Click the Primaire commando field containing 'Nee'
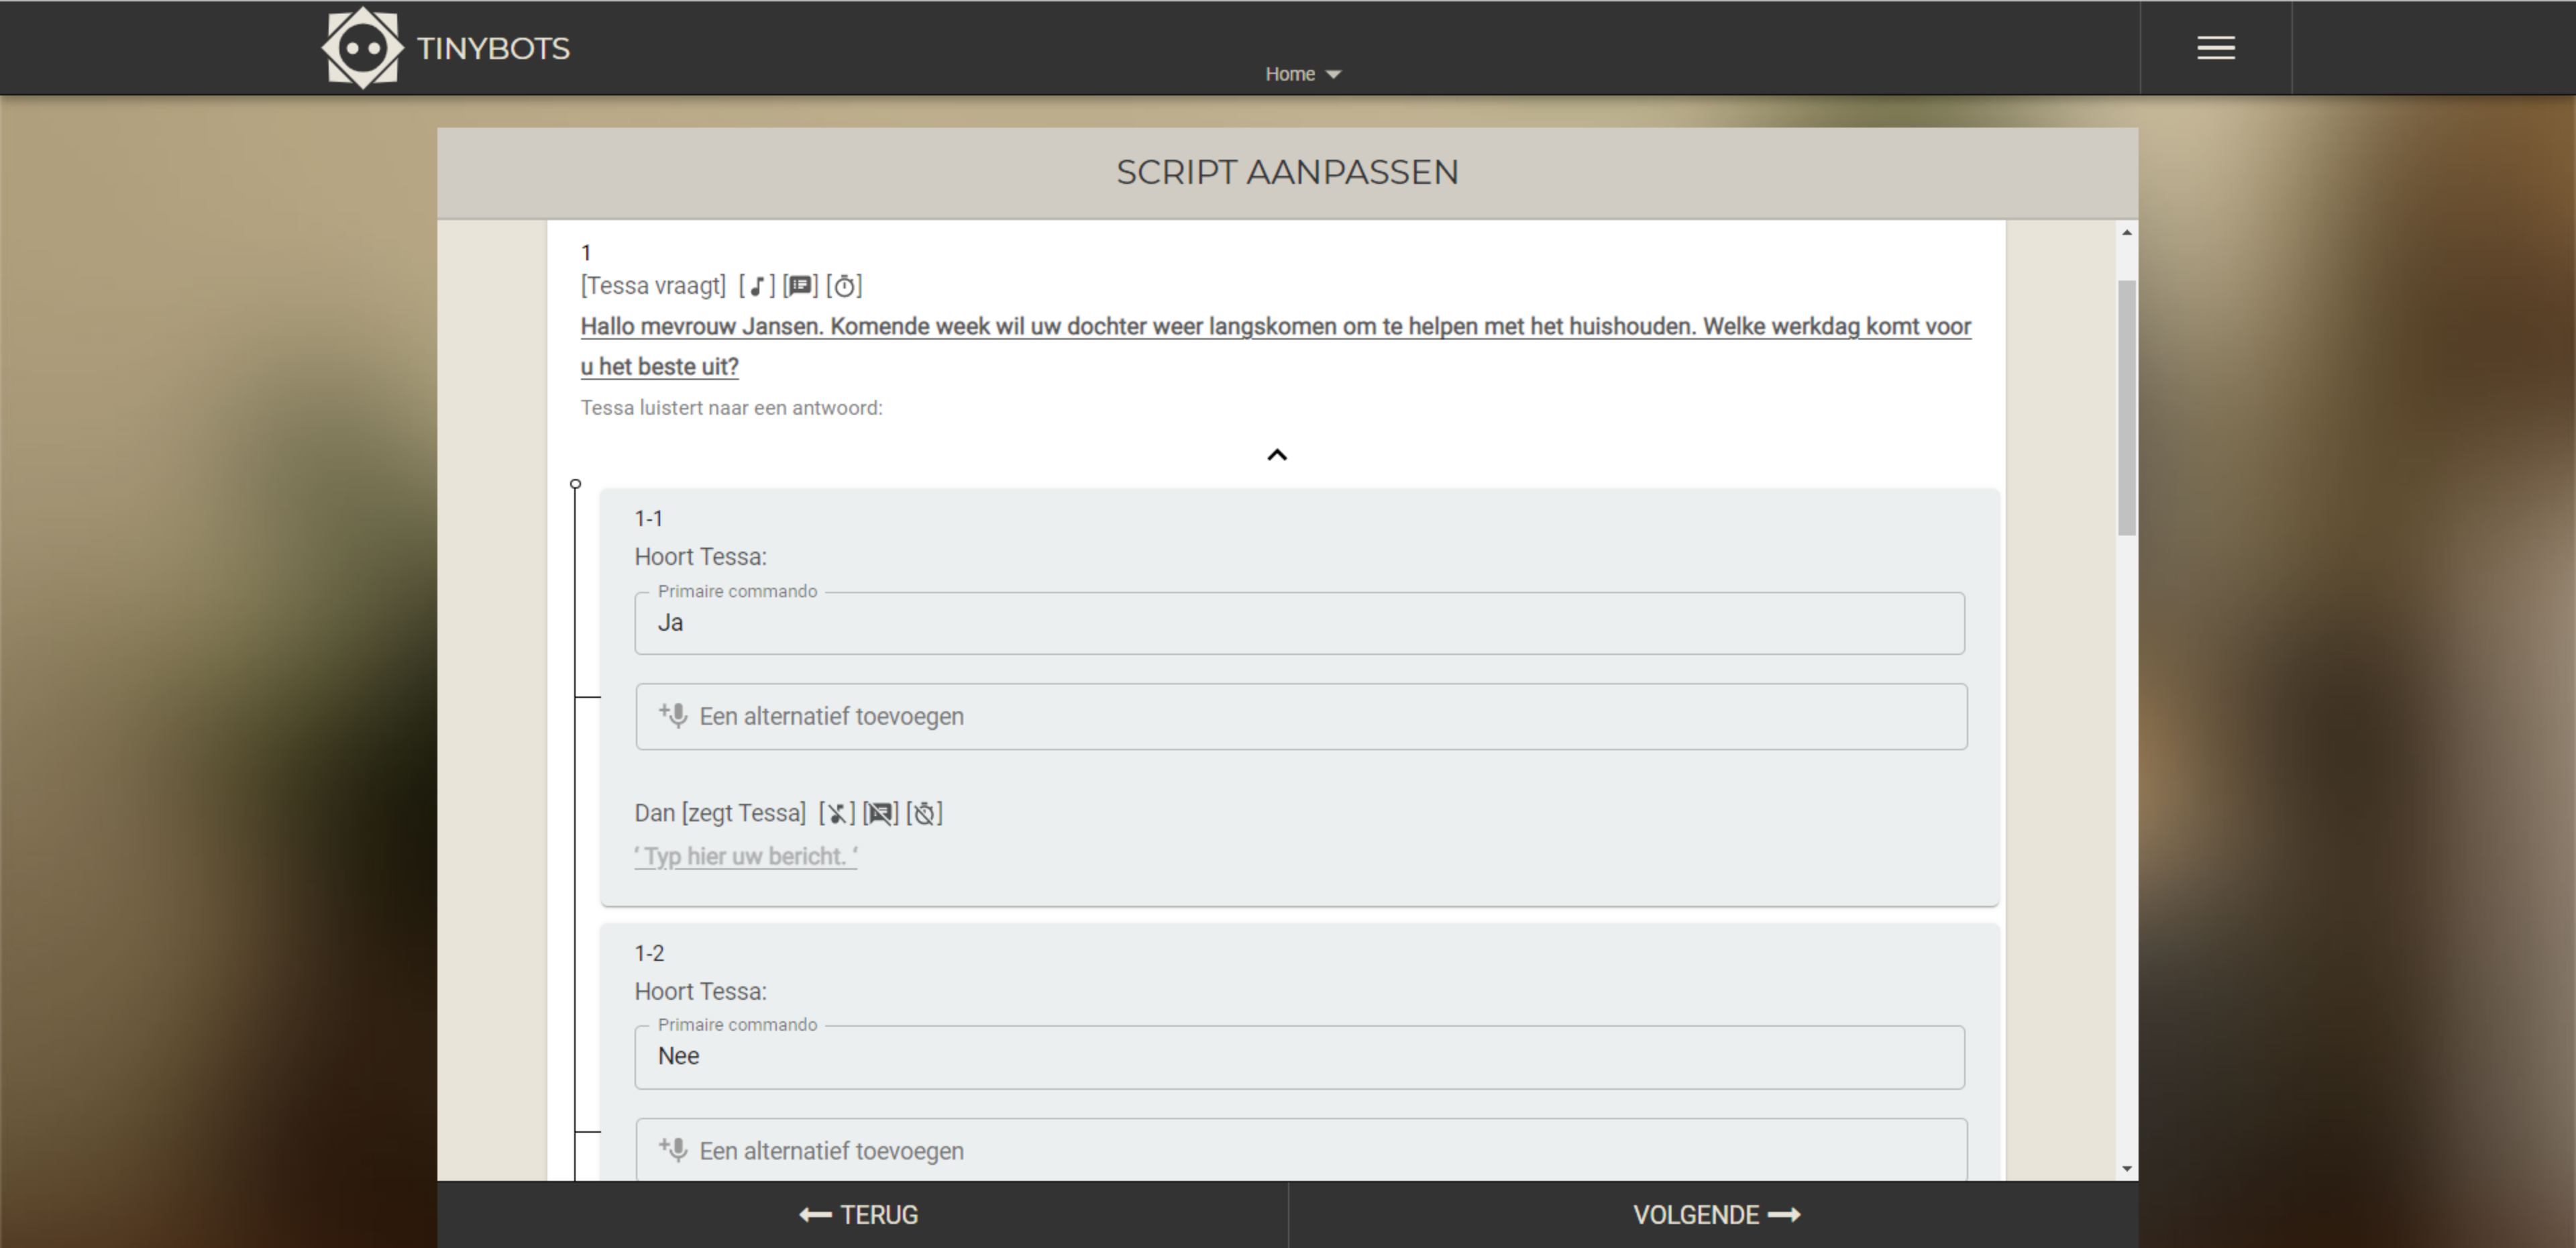 click(x=1300, y=1057)
